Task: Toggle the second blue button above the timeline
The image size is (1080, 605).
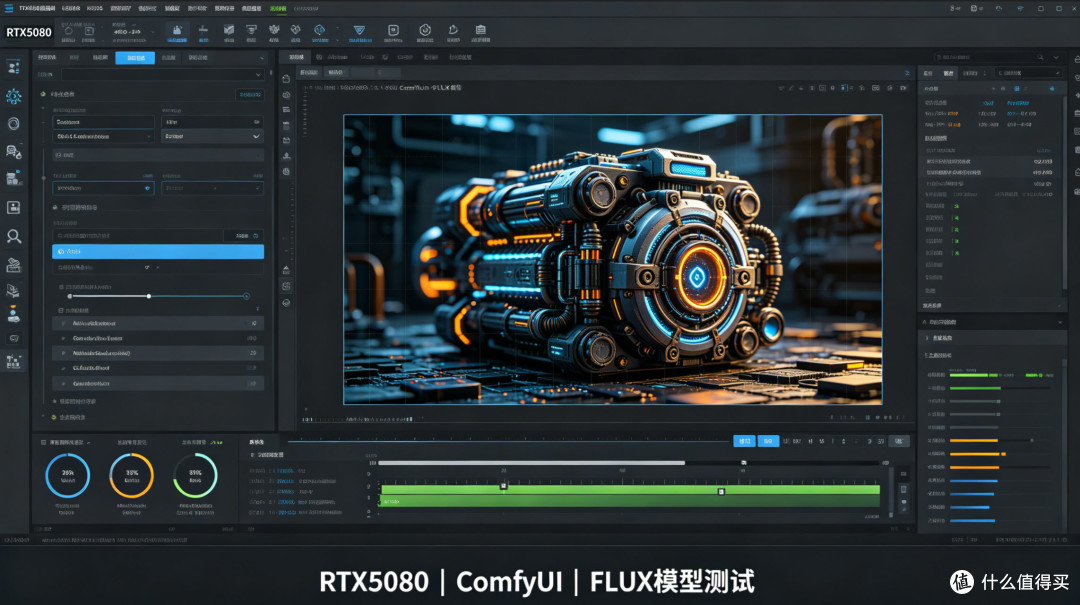Action: pos(768,441)
